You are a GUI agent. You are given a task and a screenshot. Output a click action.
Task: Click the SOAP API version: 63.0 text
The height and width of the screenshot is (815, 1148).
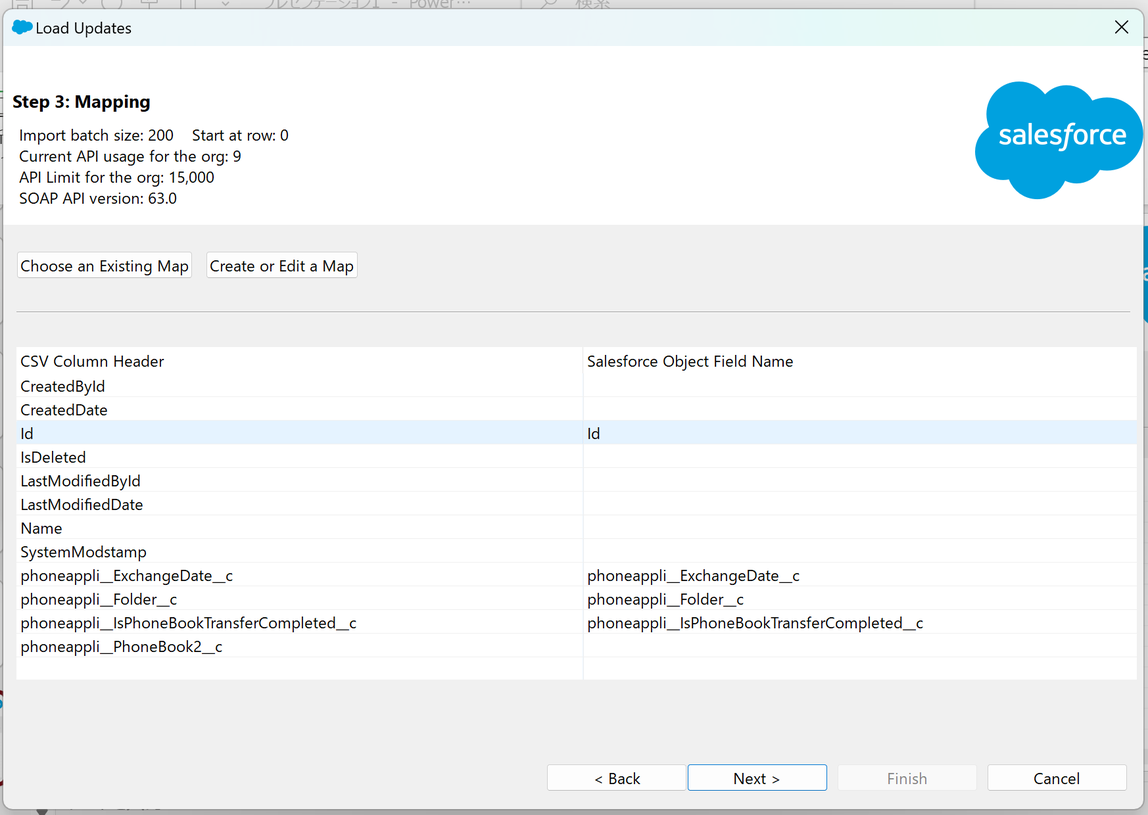tap(97, 198)
